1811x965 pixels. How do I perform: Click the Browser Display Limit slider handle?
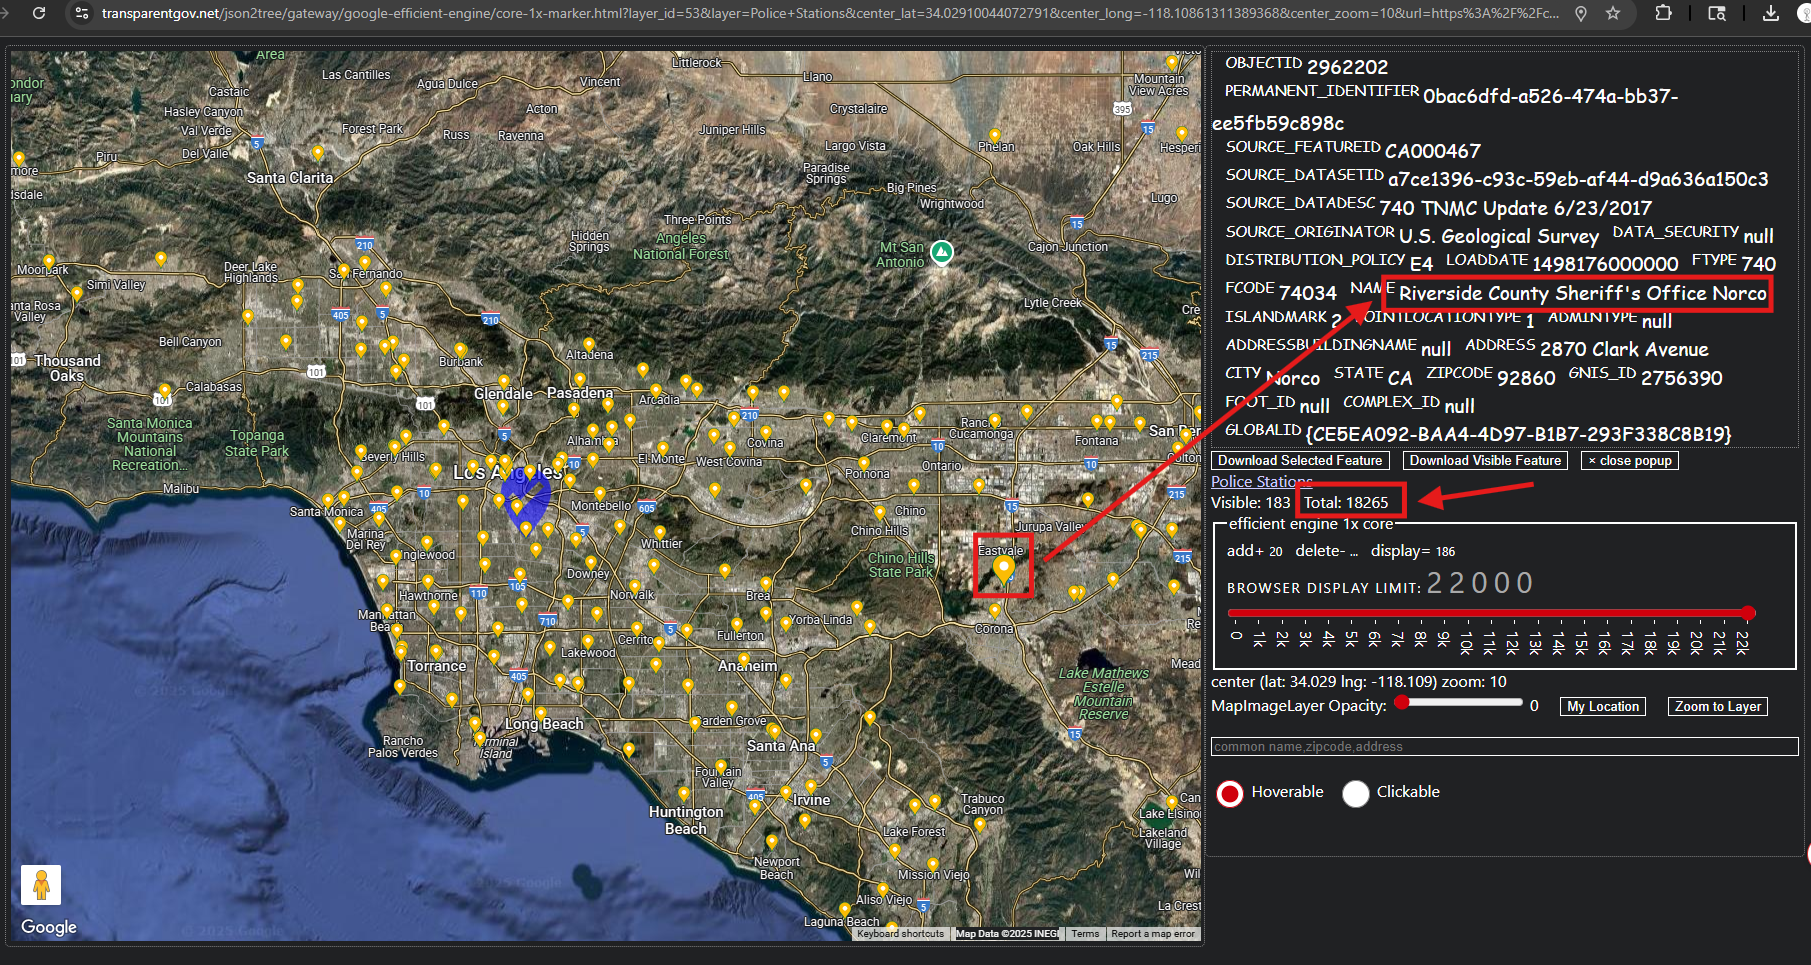point(1747,613)
